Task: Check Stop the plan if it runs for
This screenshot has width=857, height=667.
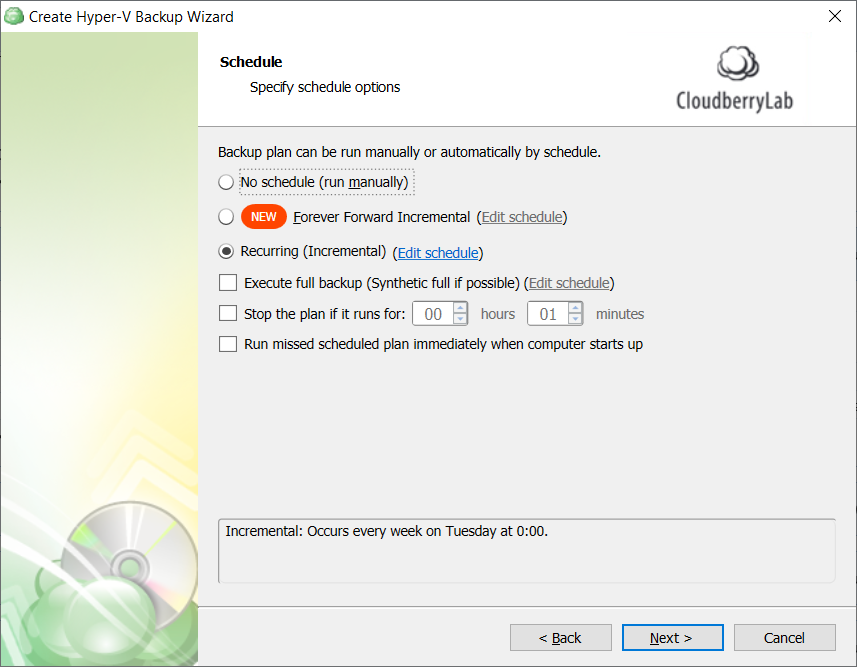Action: (x=228, y=313)
